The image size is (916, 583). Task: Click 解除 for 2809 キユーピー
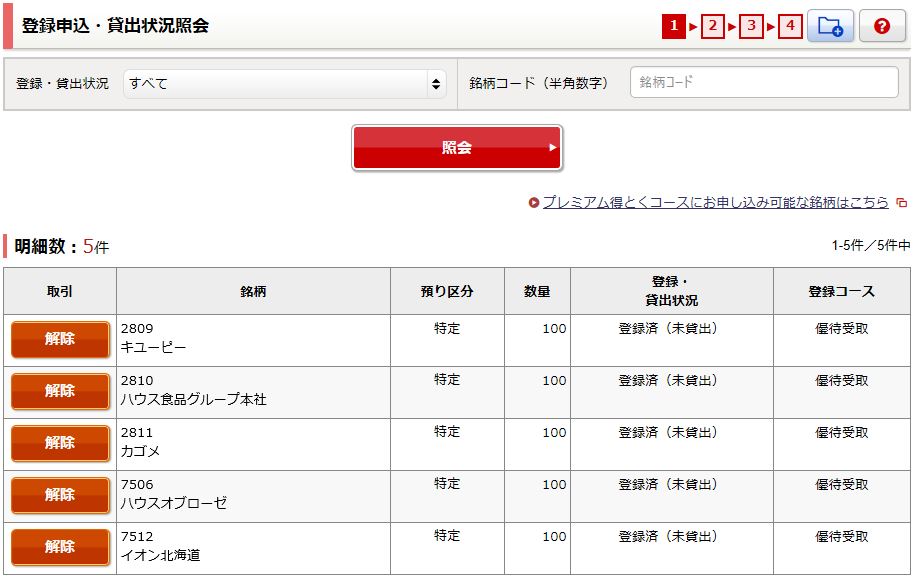point(60,340)
